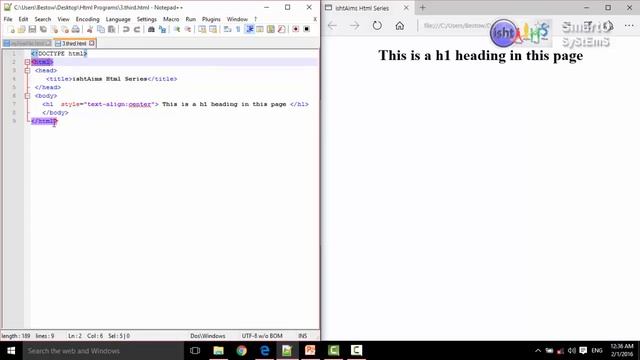Click the Zoom Out toolbar icon
Image resolution: width=640 pixels, height=360 pixels.
click(x=188, y=29)
